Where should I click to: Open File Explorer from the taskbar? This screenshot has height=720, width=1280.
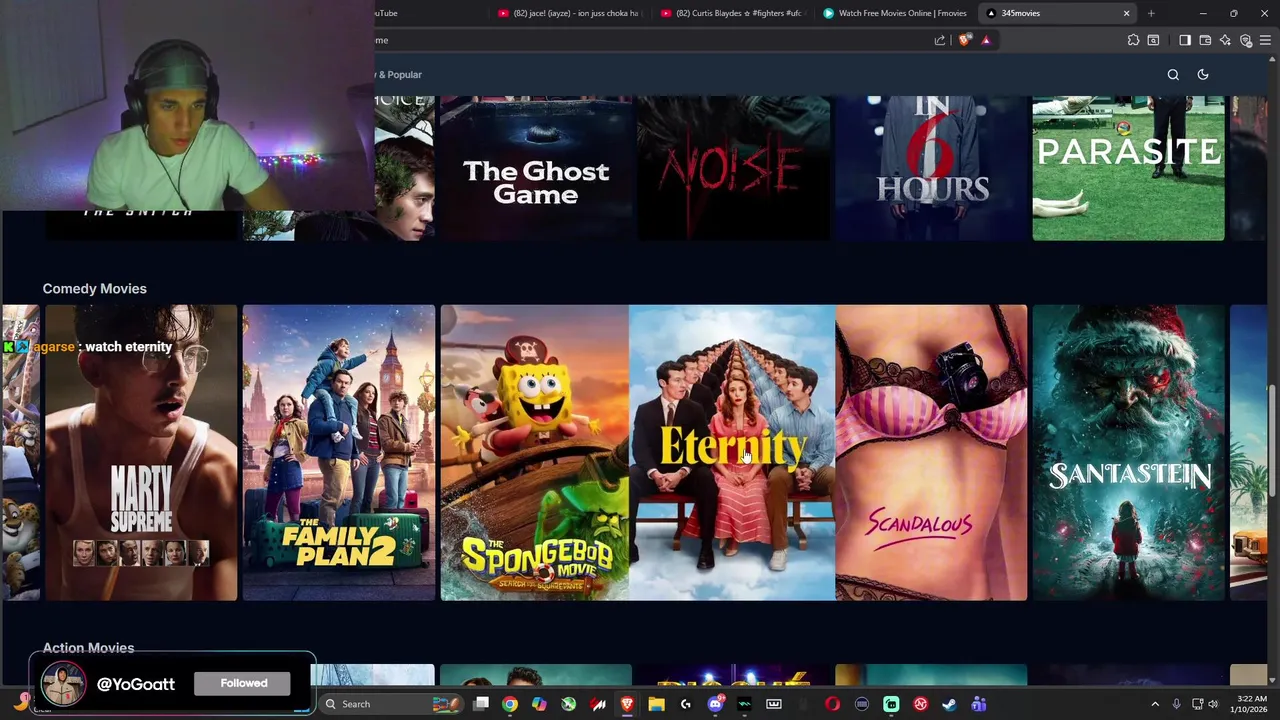(656, 704)
